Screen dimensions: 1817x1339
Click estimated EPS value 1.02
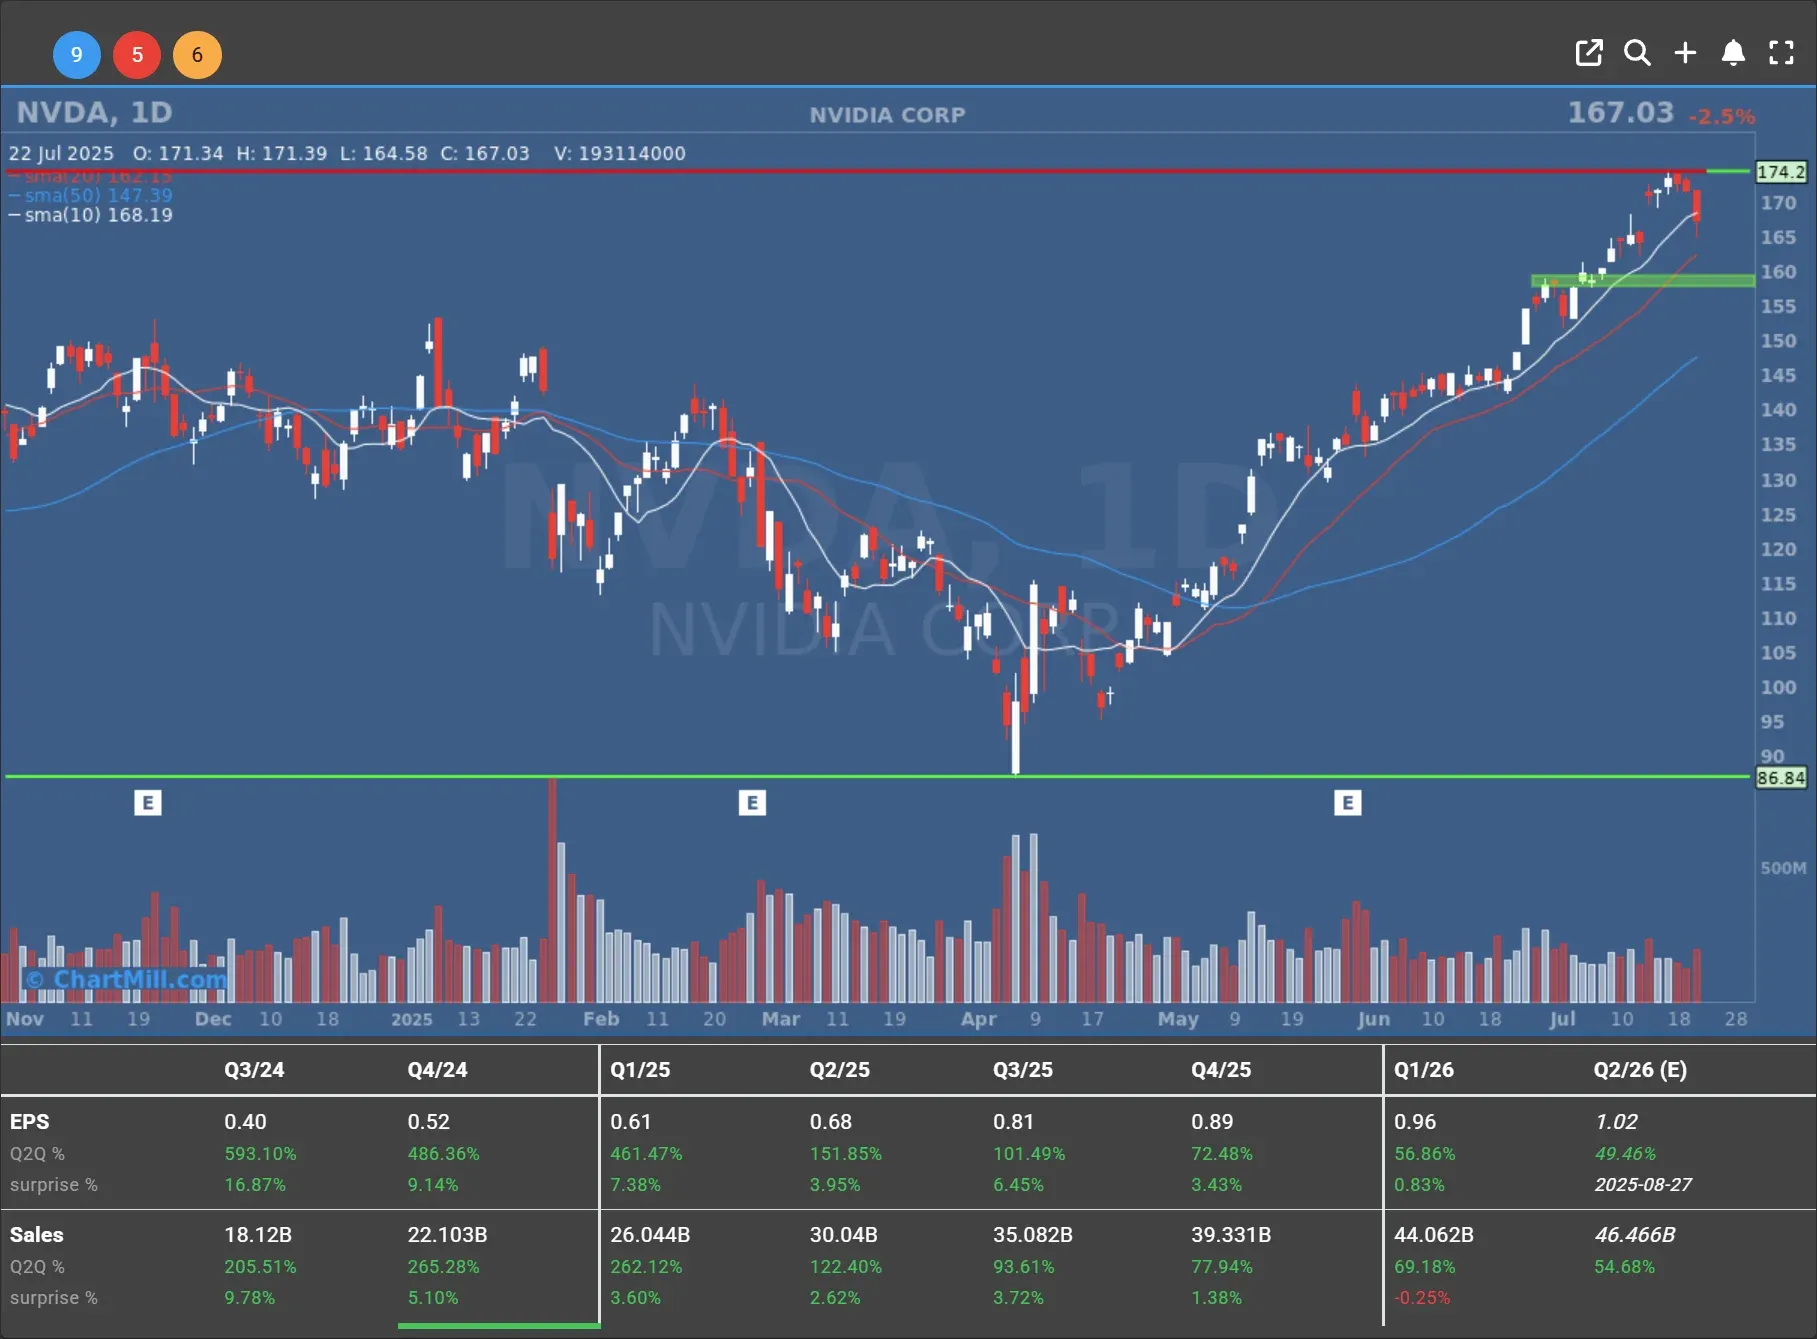coord(1616,1122)
